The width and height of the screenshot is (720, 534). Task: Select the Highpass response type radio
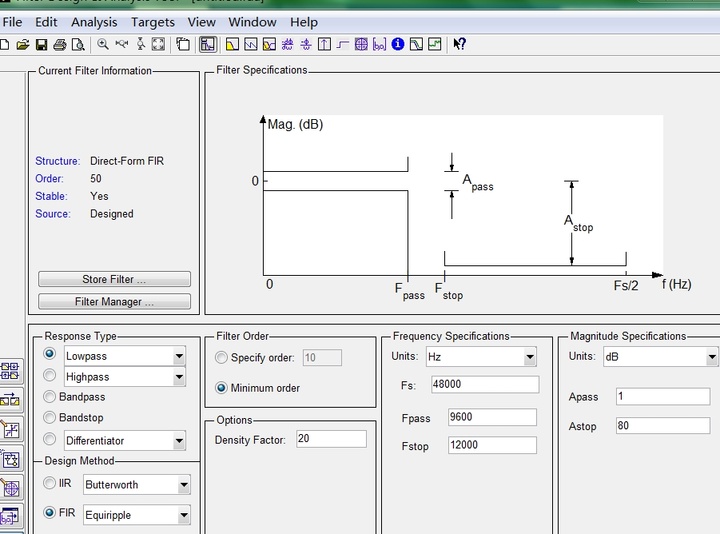(x=50, y=376)
